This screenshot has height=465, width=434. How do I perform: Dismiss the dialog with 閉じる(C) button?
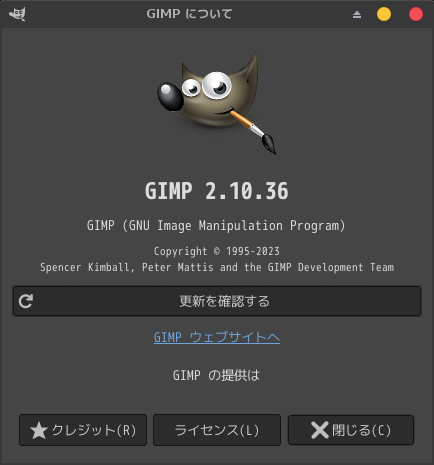pyautogui.click(x=351, y=430)
